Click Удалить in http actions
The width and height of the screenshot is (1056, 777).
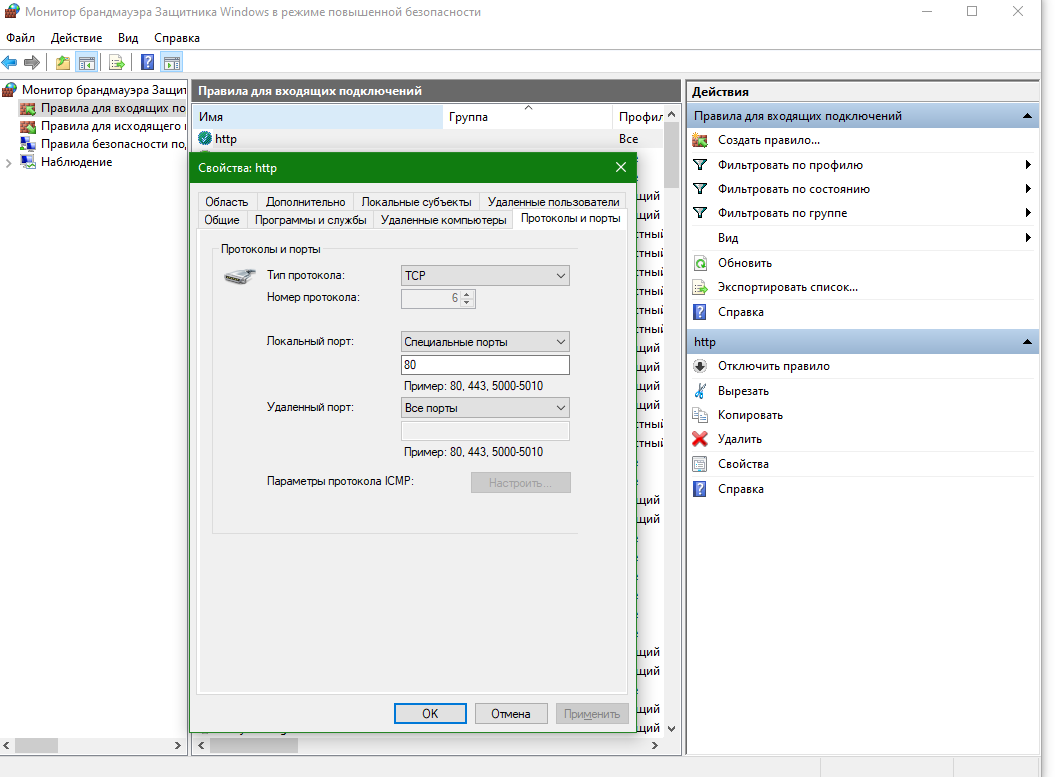coord(739,439)
